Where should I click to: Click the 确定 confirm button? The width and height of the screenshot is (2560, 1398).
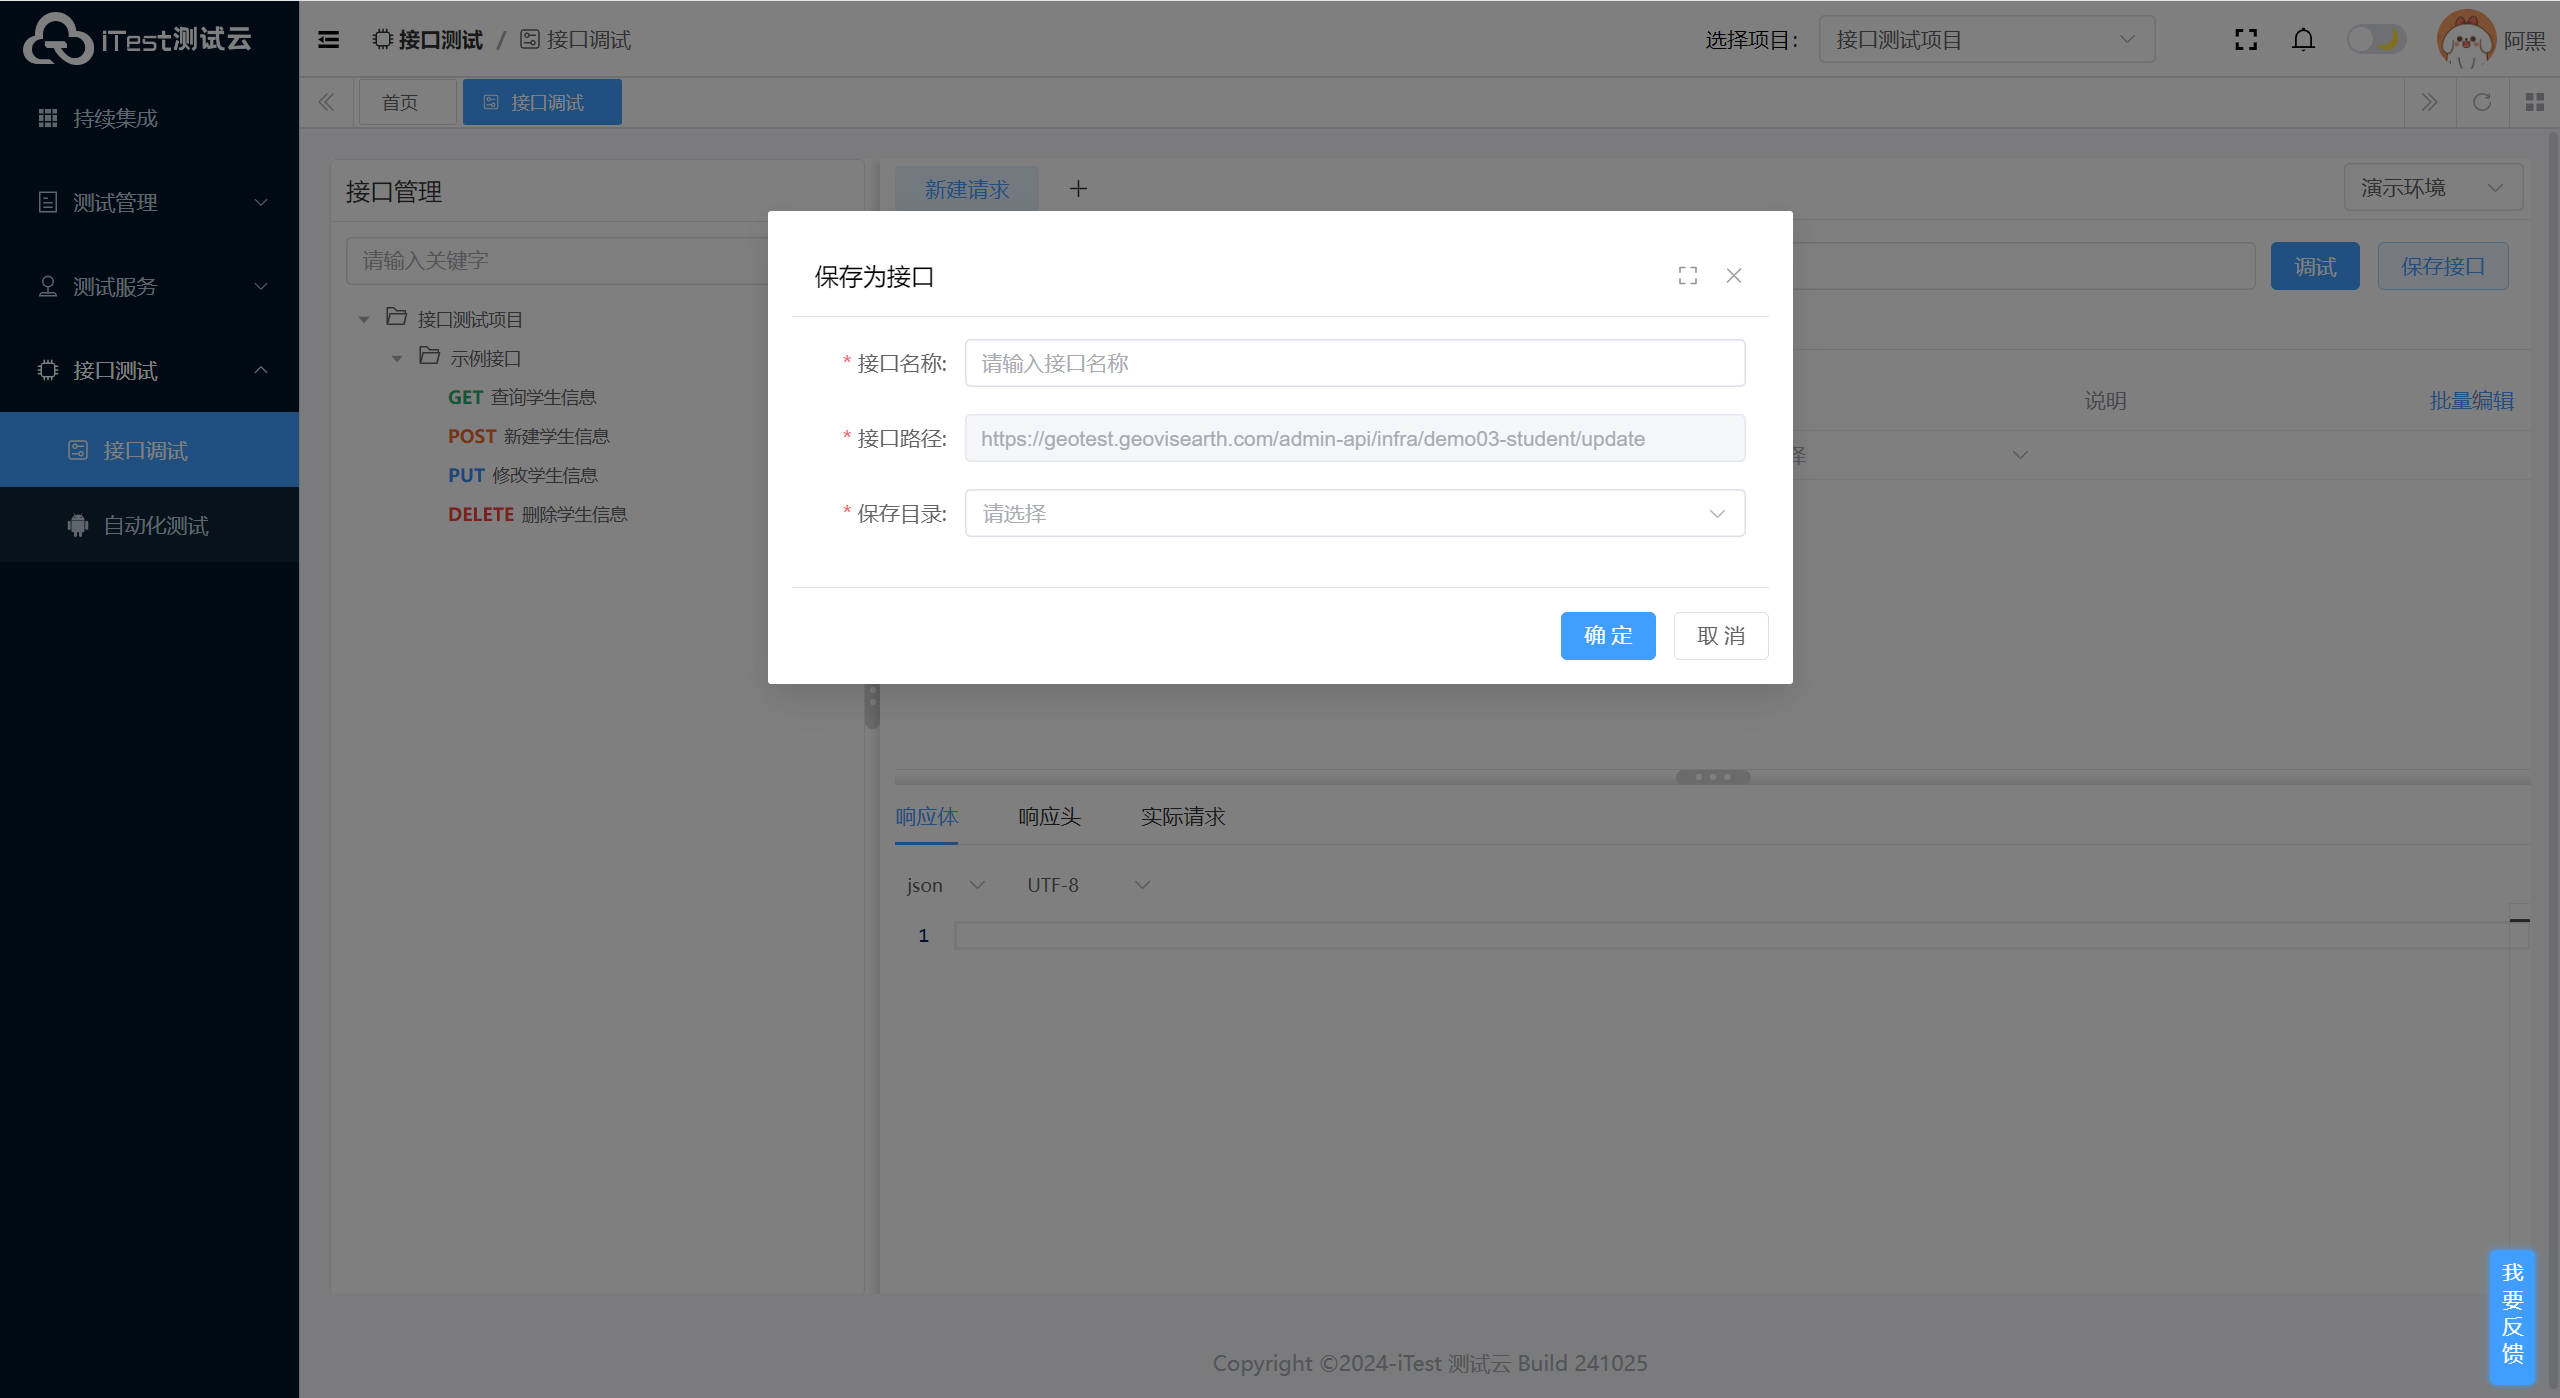(1607, 636)
